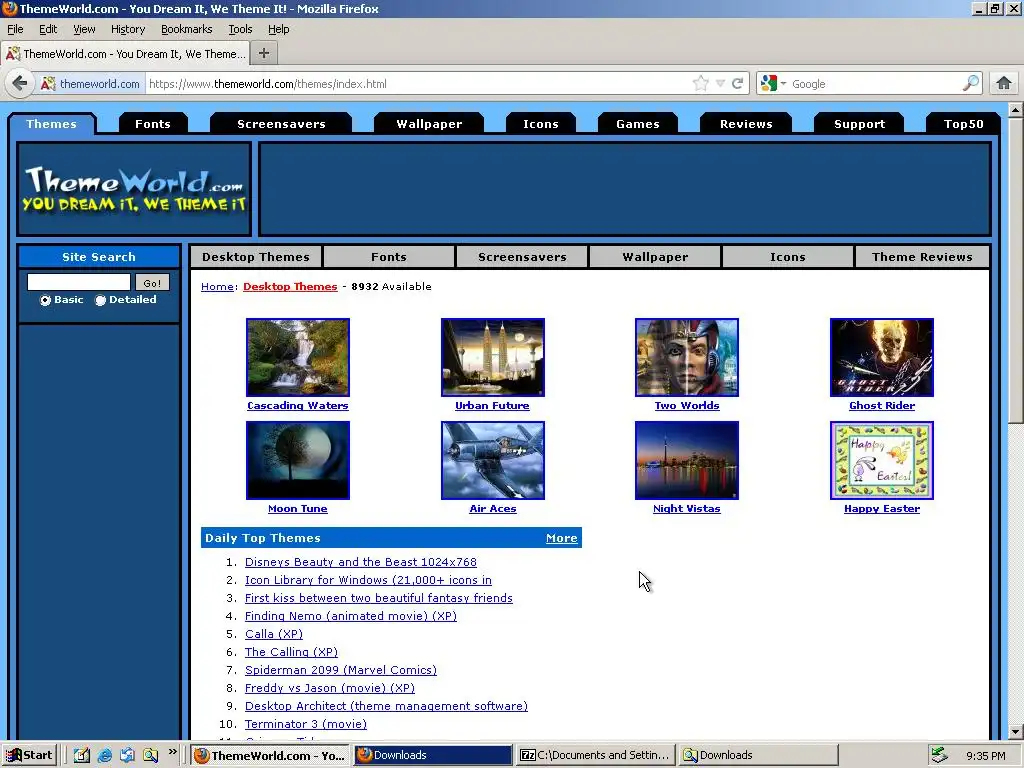Open the Night Vistas theme thumbnail
Screen dimensions: 1024x768
[686, 460]
